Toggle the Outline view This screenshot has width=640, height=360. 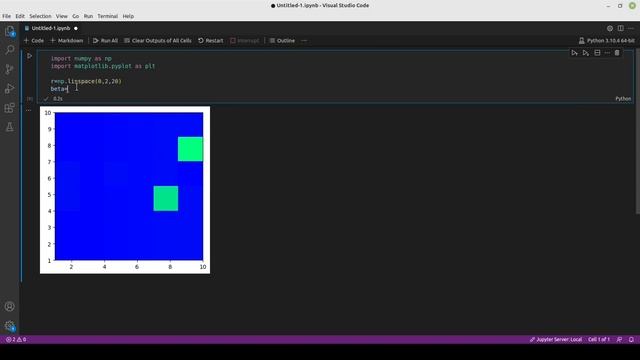[282, 40]
